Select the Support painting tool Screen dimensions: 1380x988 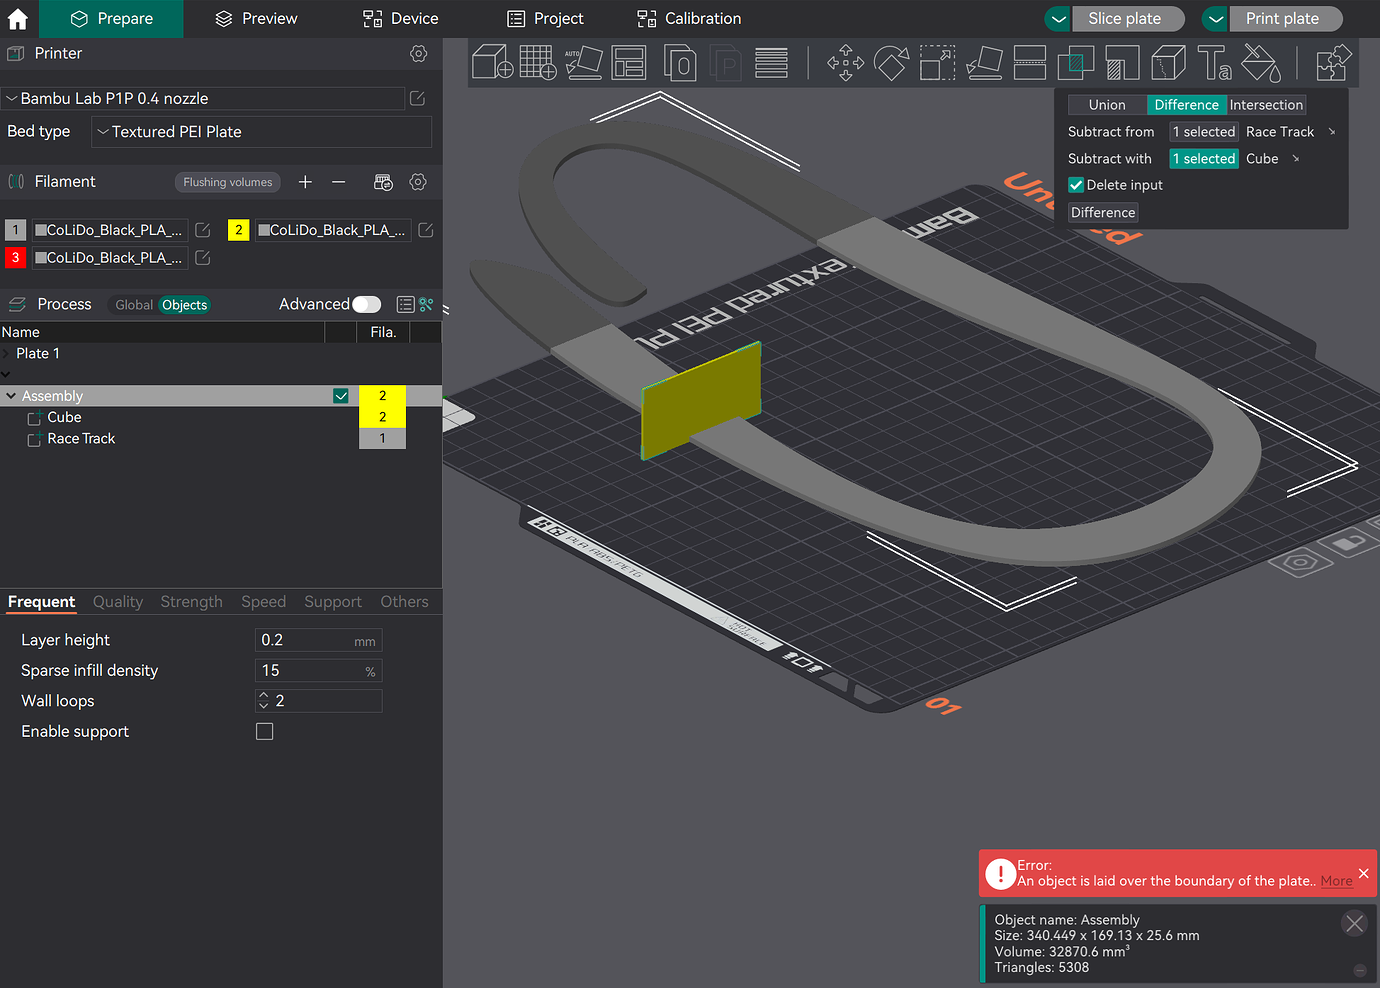point(1122,63)
